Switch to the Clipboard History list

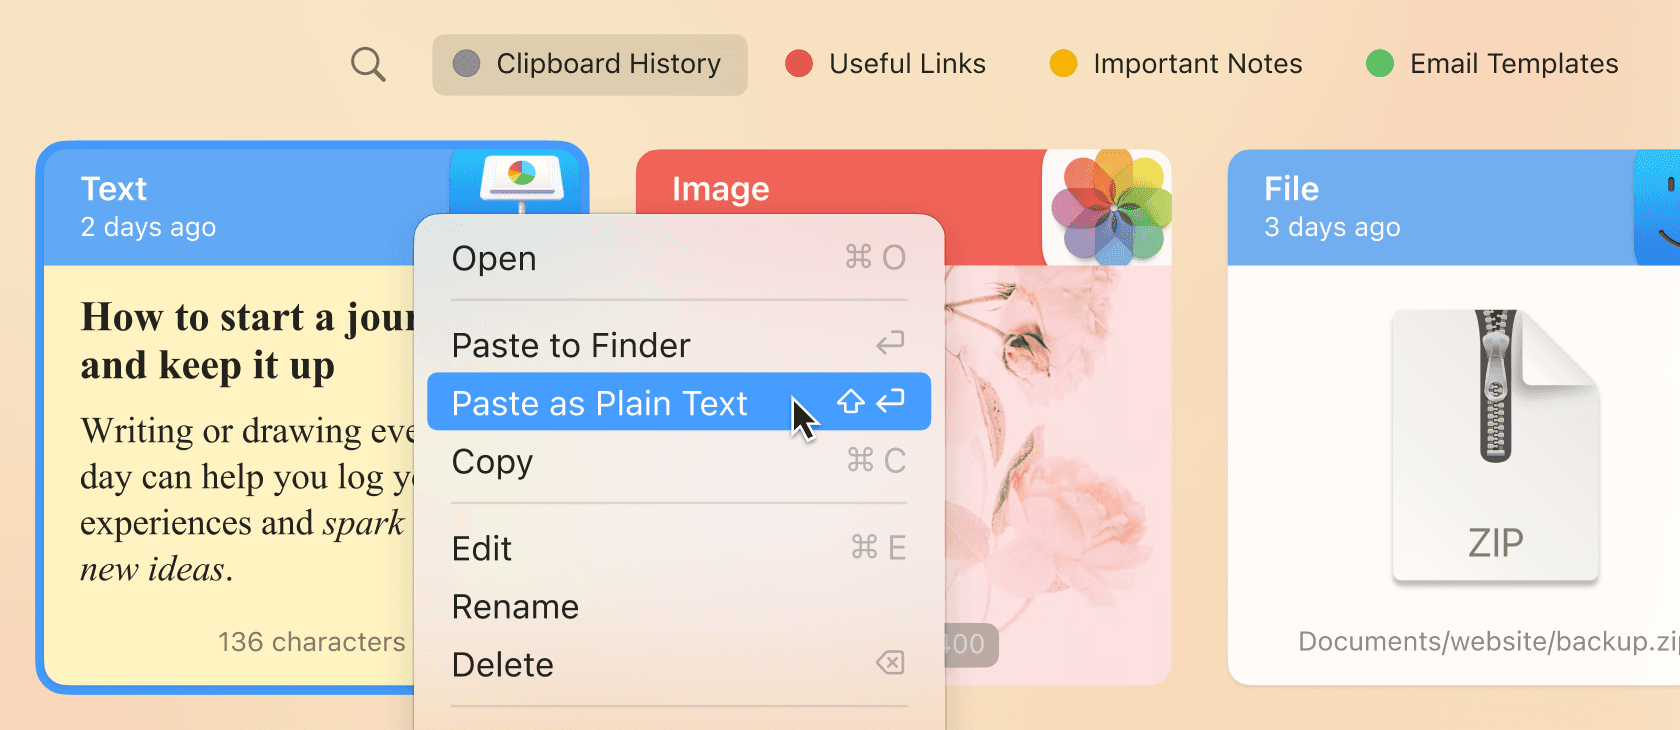pos(608,64)
